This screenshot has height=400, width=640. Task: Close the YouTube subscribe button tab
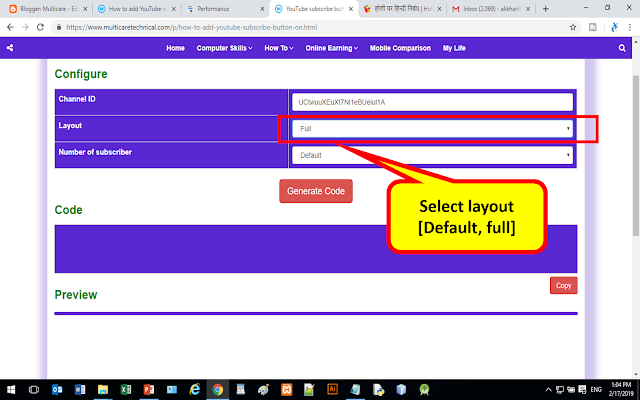(x=351, y=9)
